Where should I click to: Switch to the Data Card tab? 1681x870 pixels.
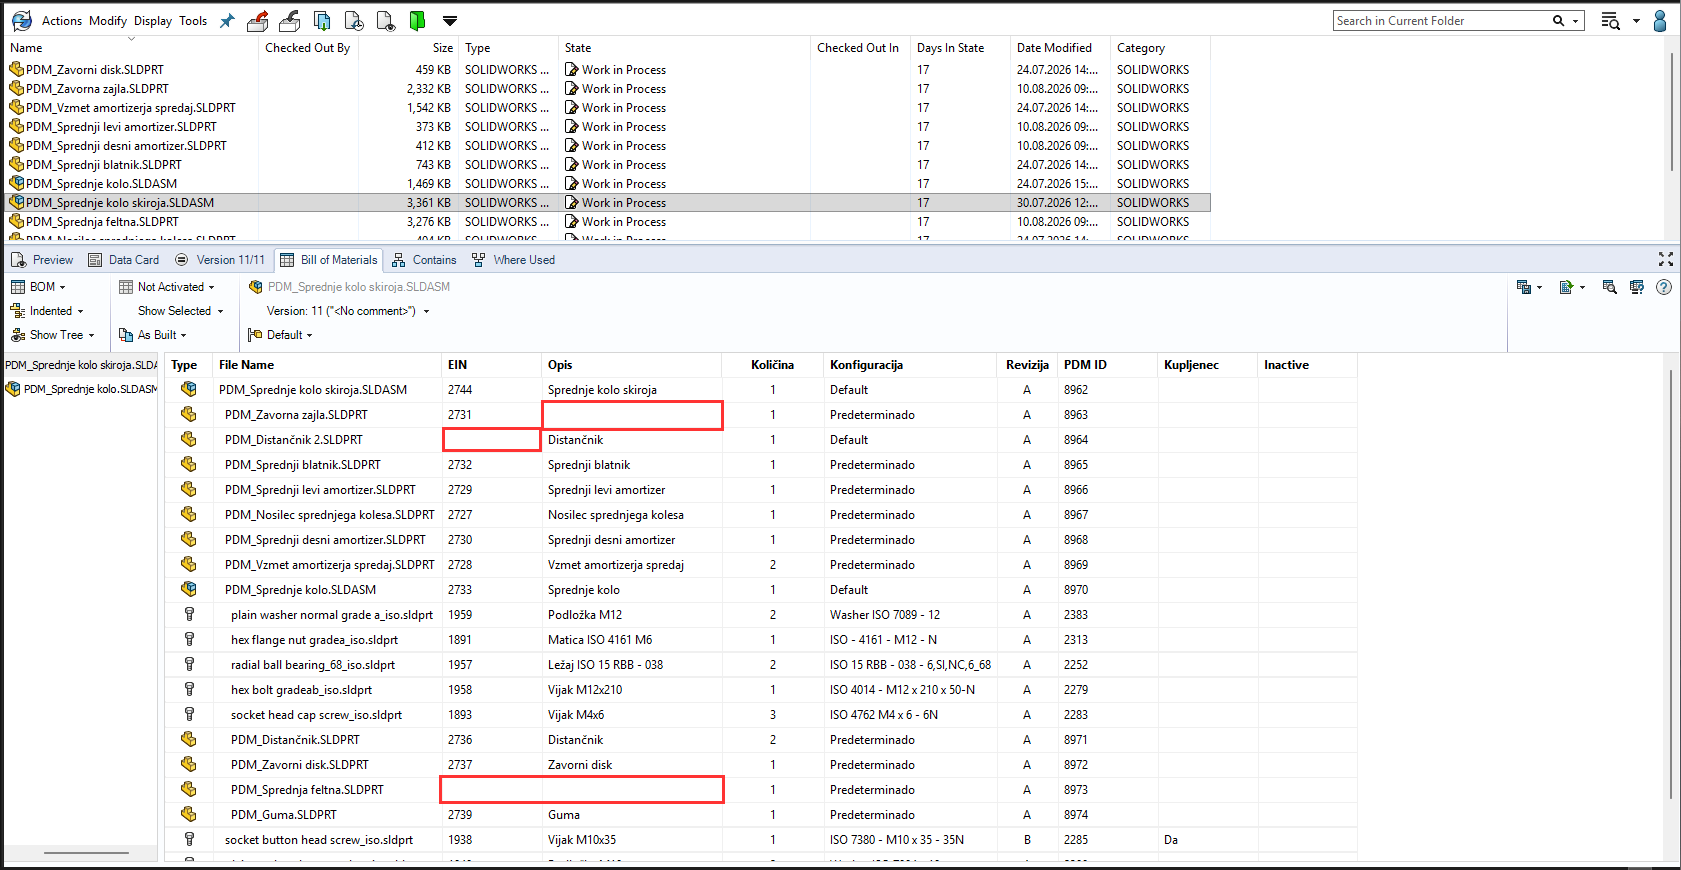[124, 260]
